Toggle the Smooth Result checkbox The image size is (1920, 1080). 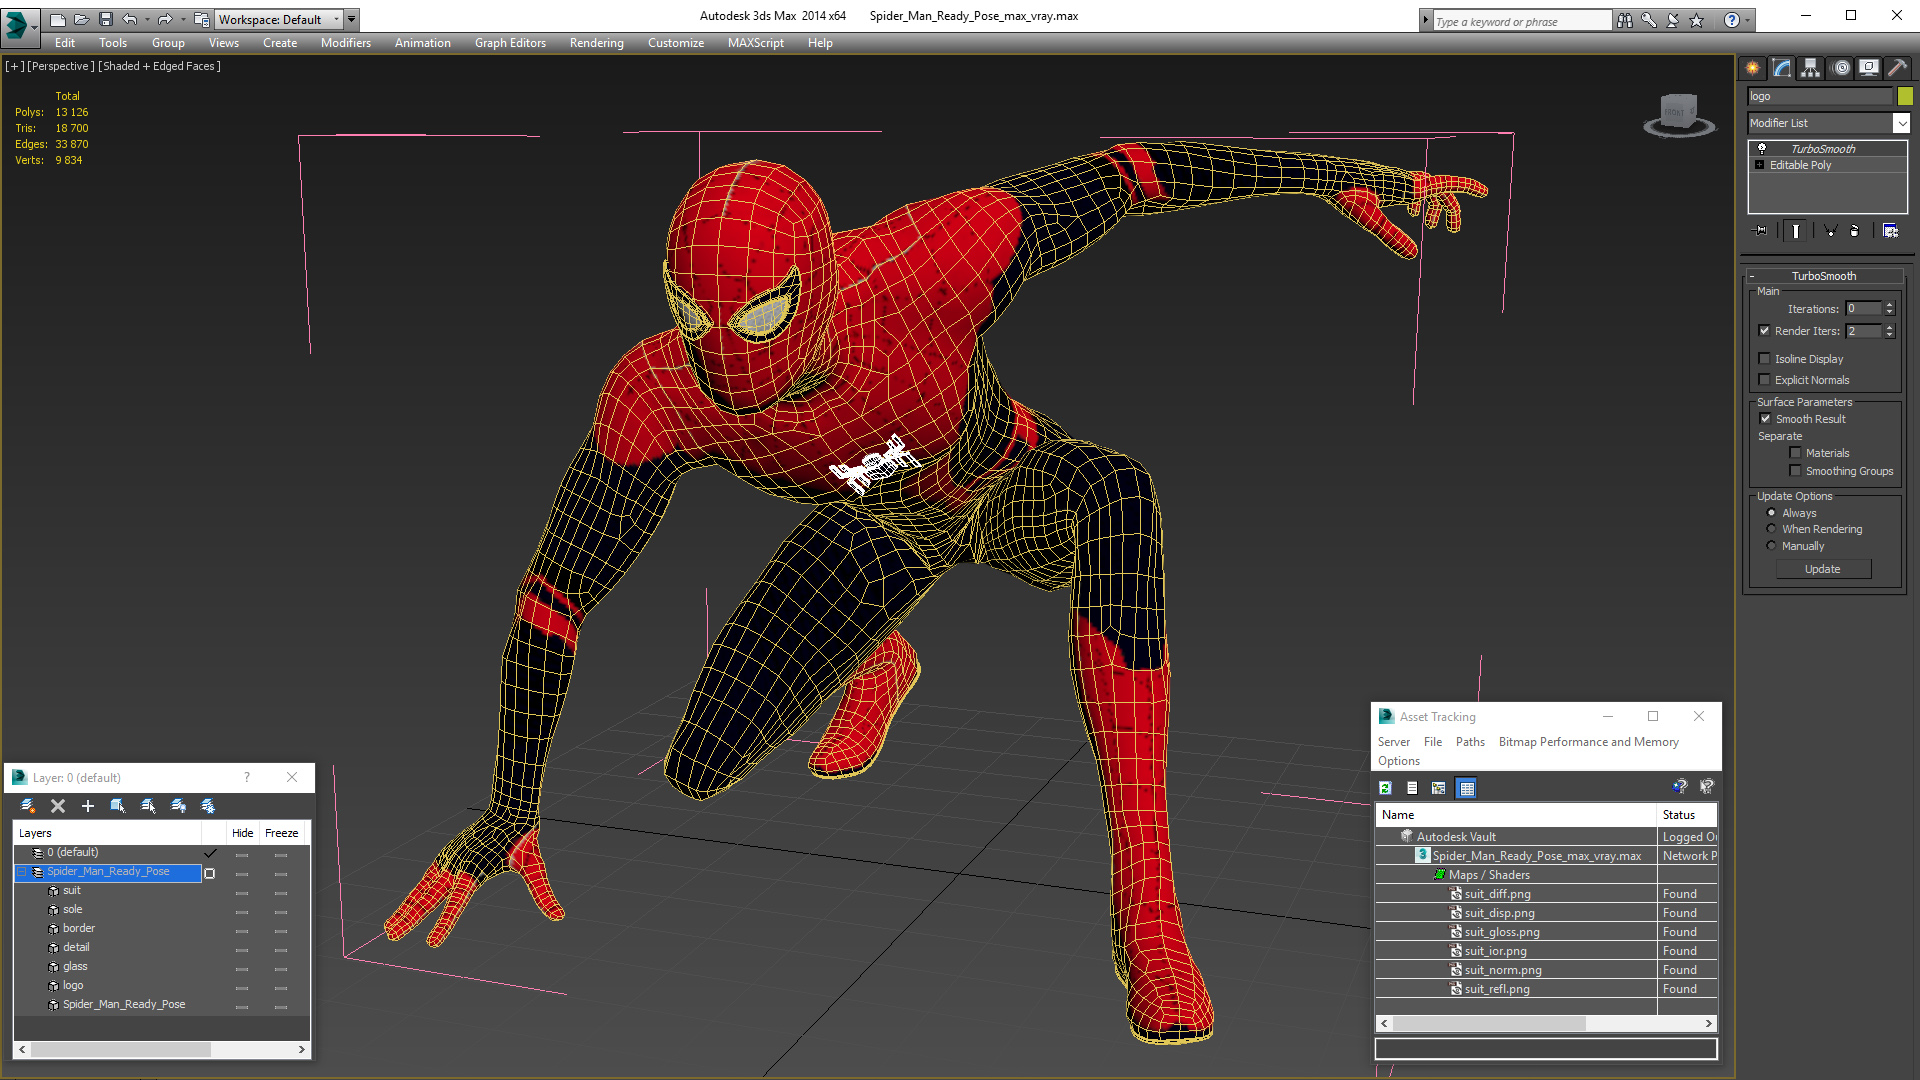(x=1766, y=419)
